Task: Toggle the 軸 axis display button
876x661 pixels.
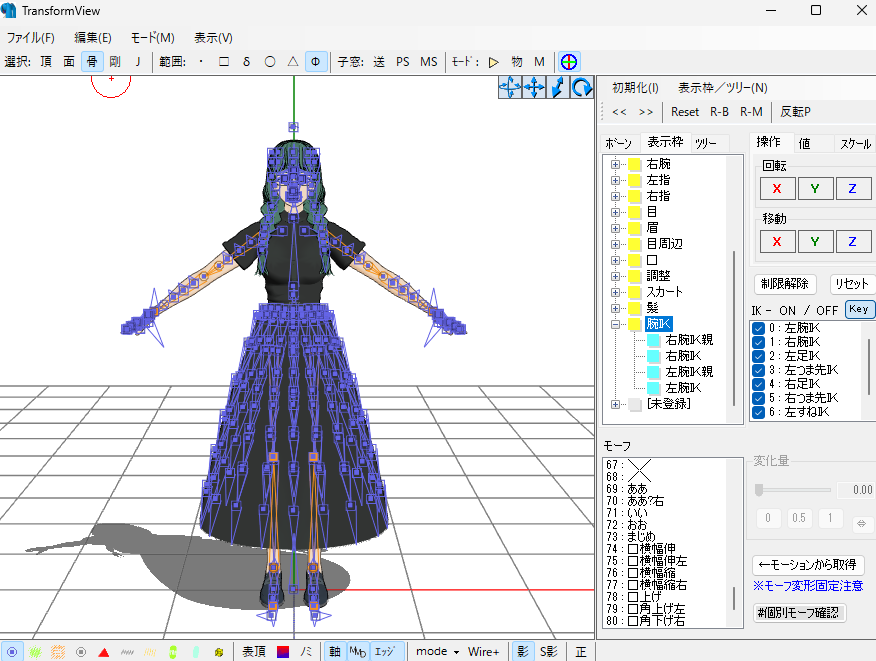Action: (335, 652)
